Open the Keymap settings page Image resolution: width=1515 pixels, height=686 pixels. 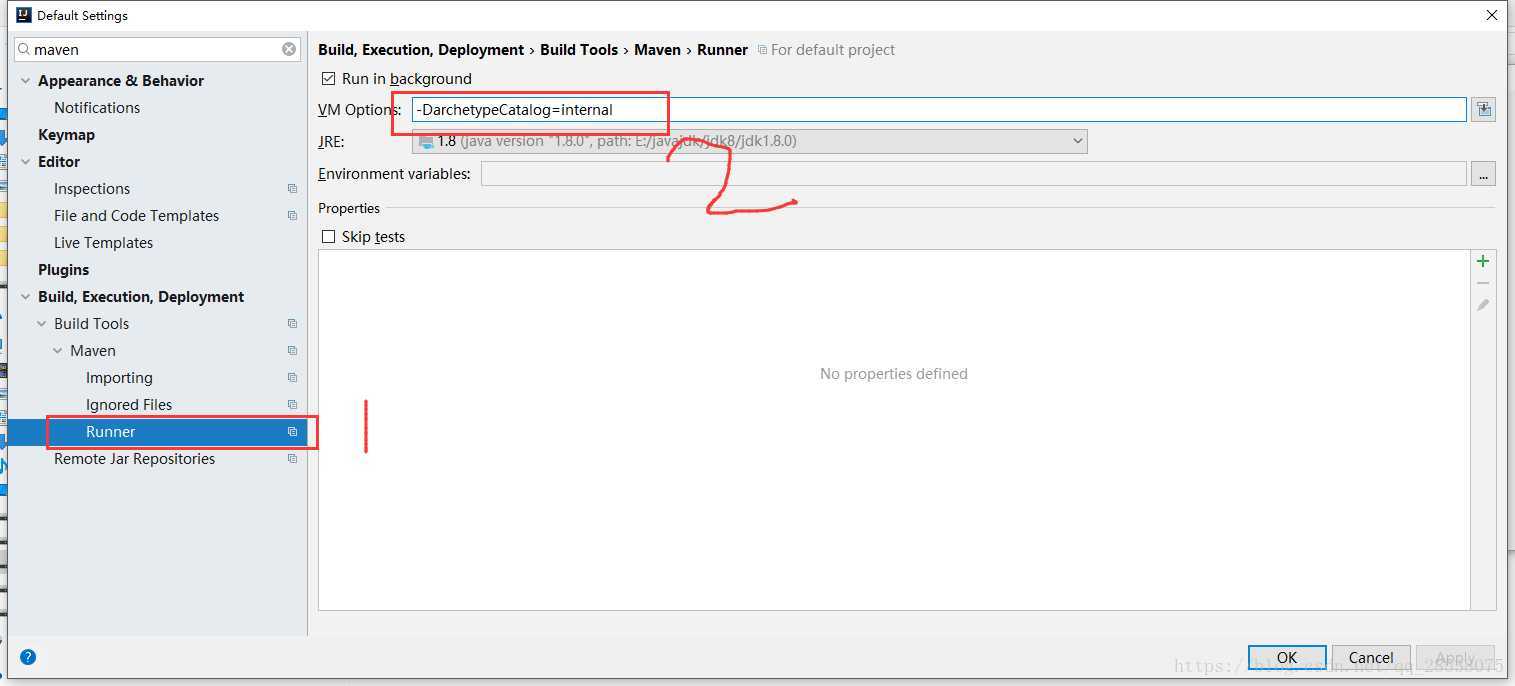[x=66, y=135]
